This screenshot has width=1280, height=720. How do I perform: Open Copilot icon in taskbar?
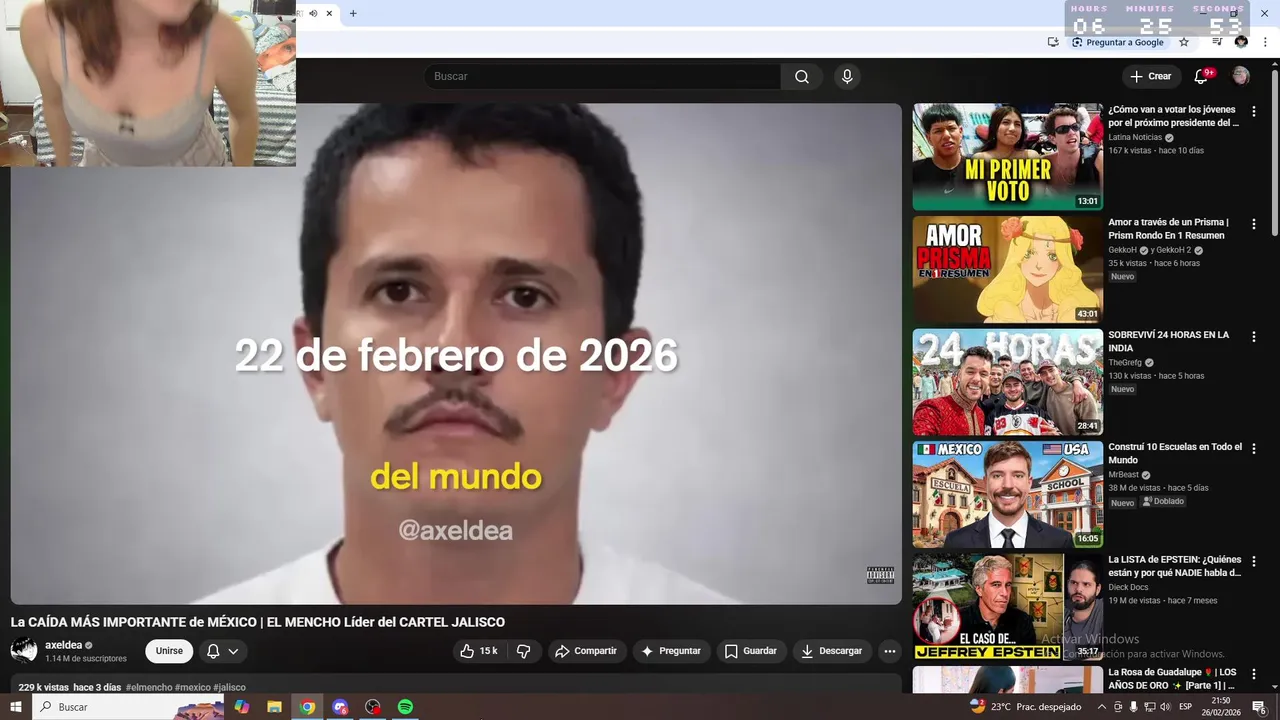pos(241,707)
